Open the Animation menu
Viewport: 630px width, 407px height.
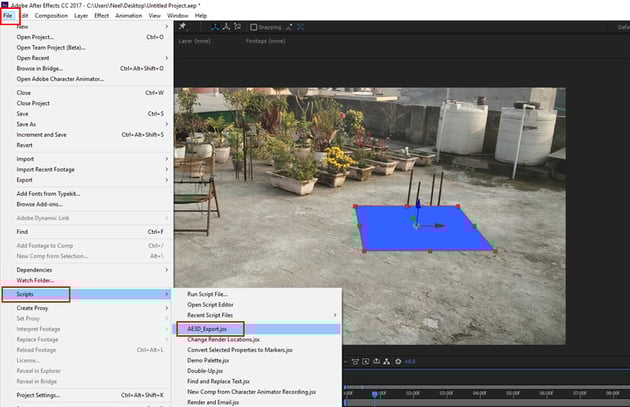129,16
